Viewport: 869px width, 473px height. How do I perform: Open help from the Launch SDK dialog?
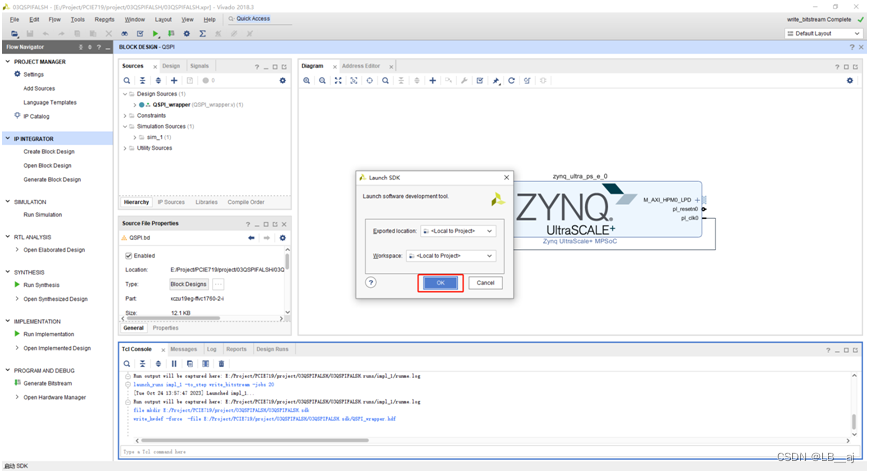371,283
